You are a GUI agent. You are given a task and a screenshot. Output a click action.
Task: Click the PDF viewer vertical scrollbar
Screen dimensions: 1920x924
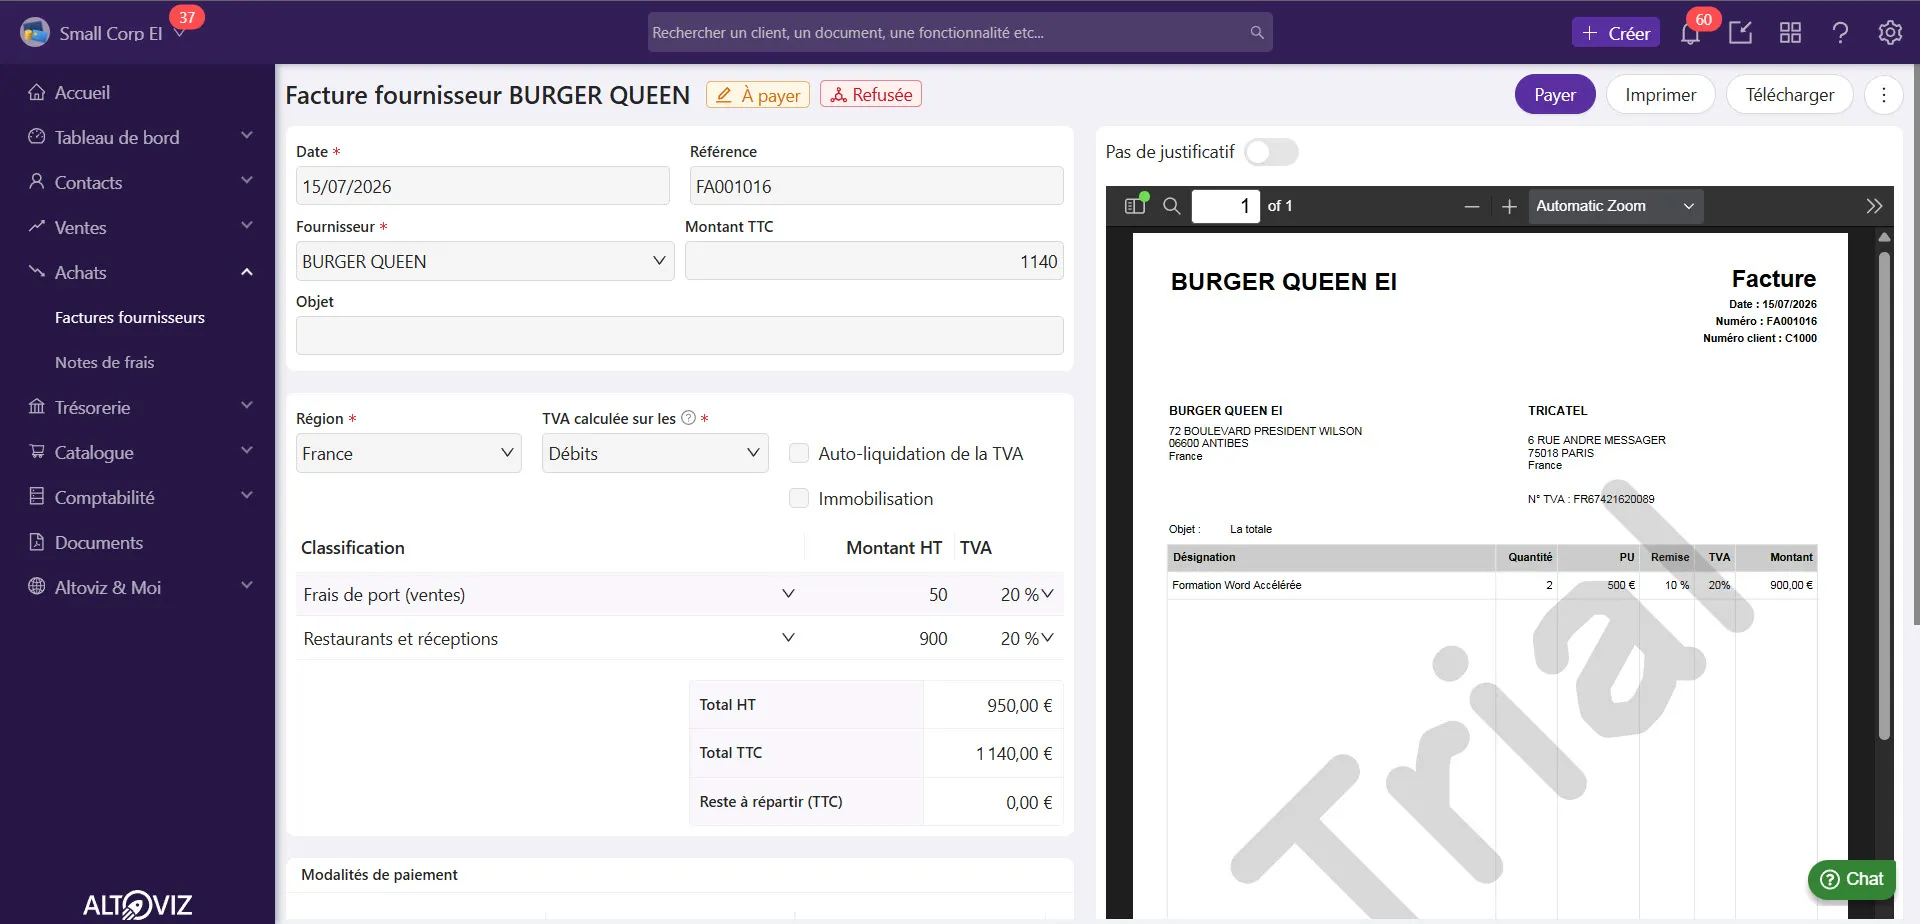point(1884,495)
